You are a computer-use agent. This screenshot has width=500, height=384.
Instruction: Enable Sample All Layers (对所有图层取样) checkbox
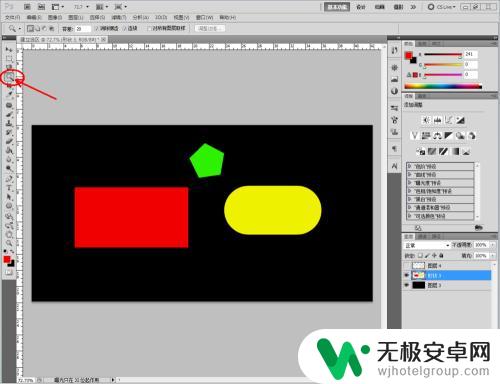click(x=149, y=29)
